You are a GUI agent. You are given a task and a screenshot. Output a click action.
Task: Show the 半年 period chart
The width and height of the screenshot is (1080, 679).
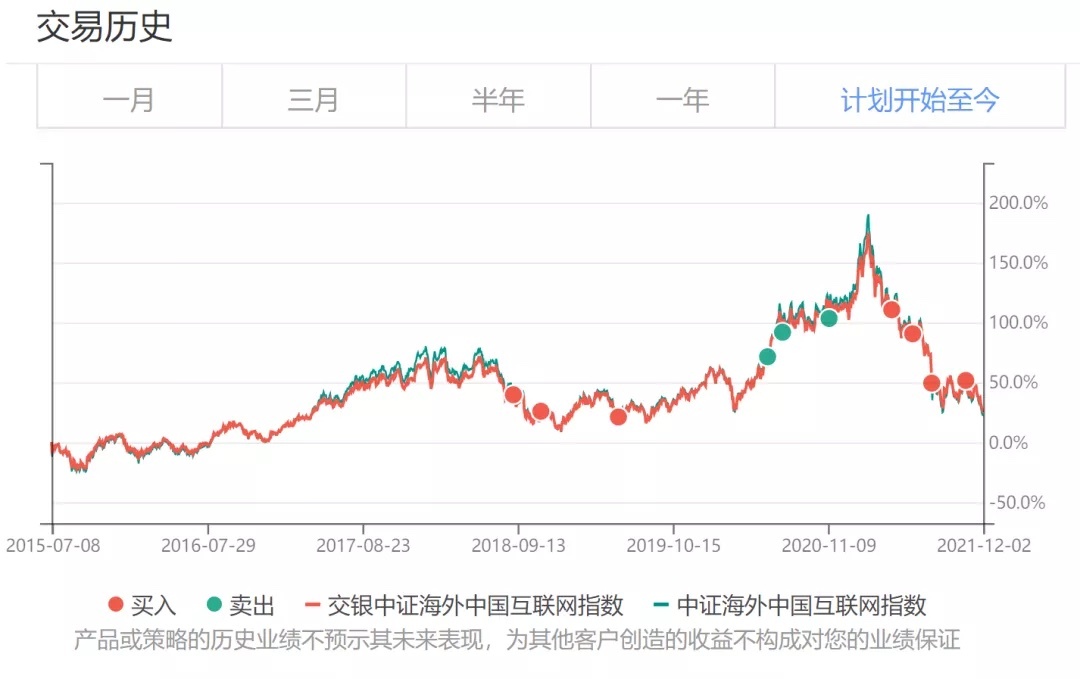498,99
